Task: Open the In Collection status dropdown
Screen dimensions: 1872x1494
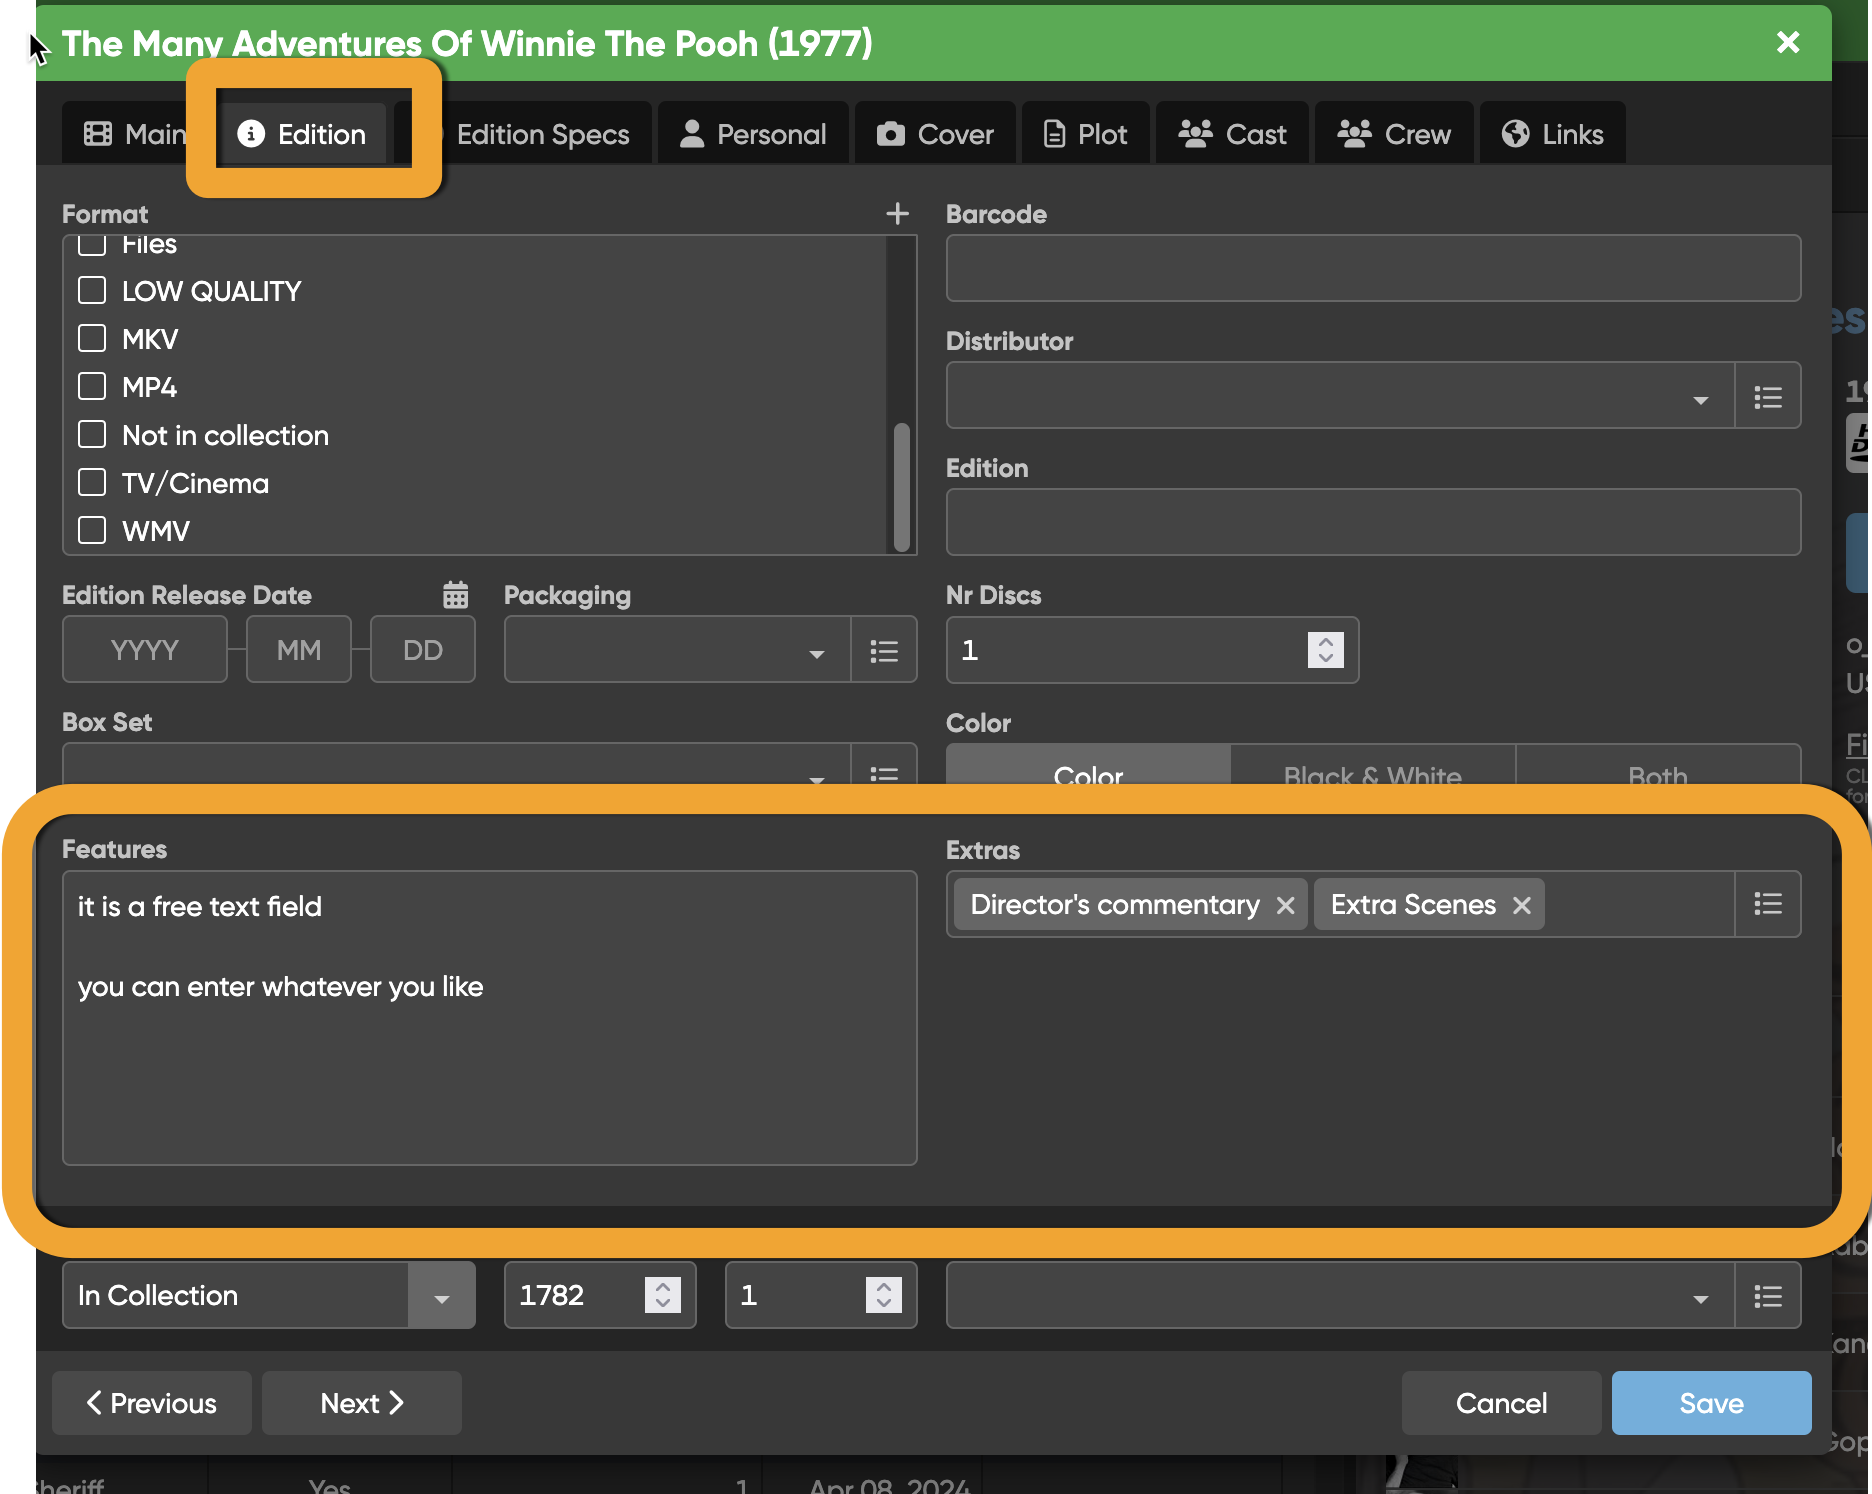Action: [x=441, y=1296]
